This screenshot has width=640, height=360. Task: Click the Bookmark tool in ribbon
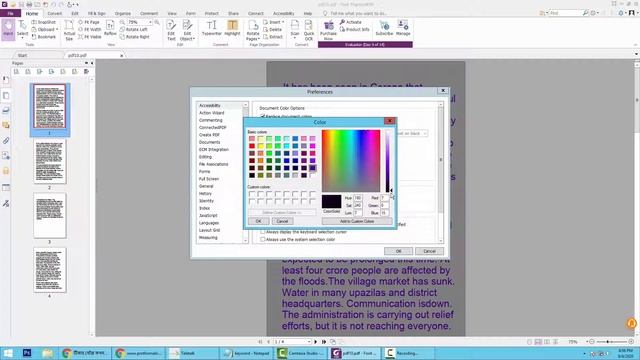click(x=44, y=37)
